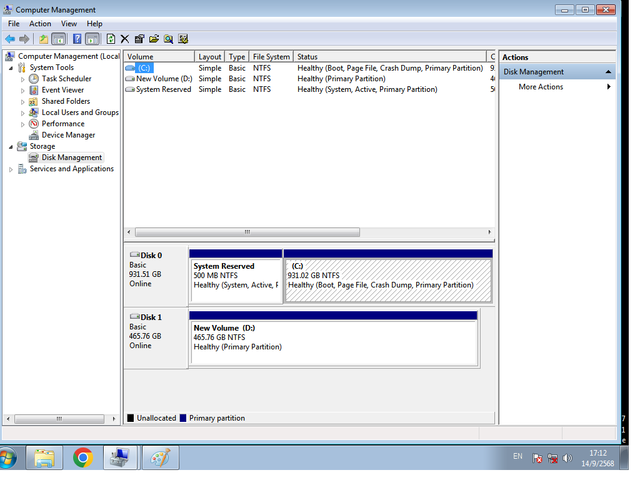Open Paint from the taskbar

tap(160, 458)
